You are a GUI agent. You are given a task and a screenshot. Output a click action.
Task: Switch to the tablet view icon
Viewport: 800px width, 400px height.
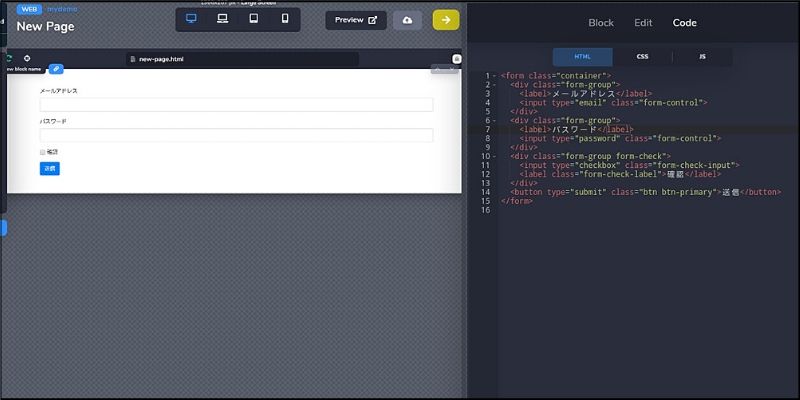tap(254, 19)
